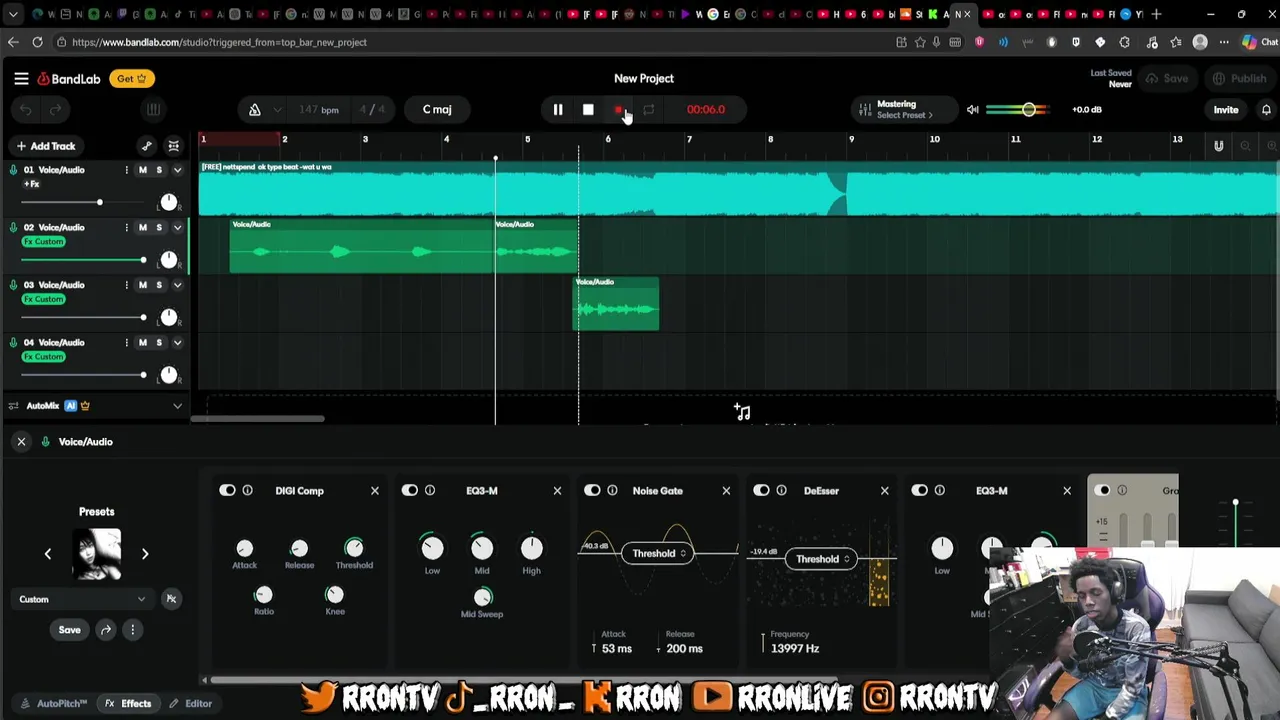Mute track 01 Voice/Audio
1280x720 pixels.
pyautogui.click(x=142, y=170)
